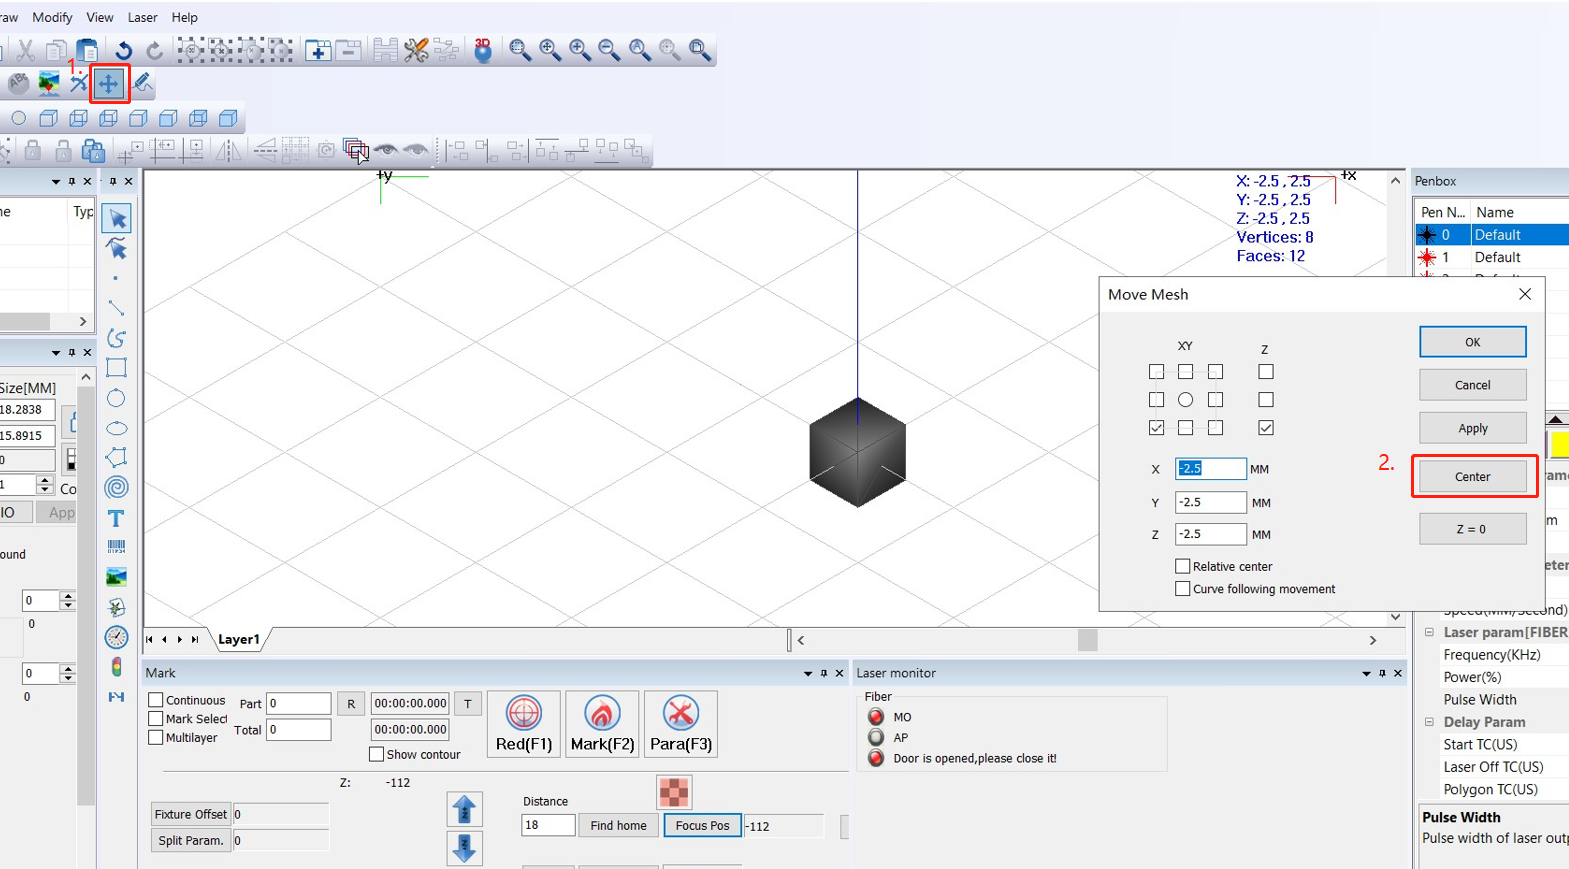The width and height of the screenshot is (1569, 869).
Task: Click the Undo arrow in the toolbar
Action: pos(123,50)
